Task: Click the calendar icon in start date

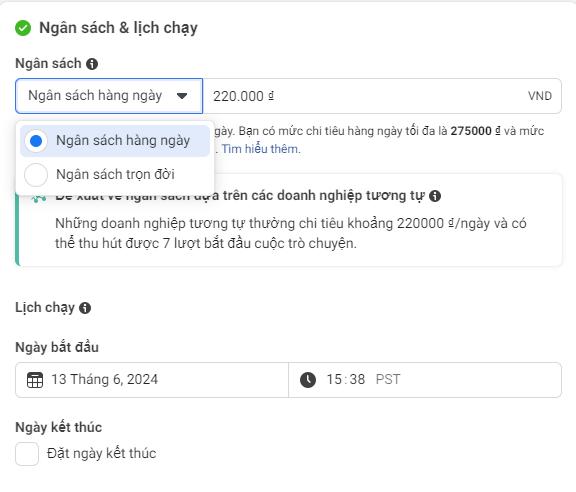Action: [x=35, y=380]
